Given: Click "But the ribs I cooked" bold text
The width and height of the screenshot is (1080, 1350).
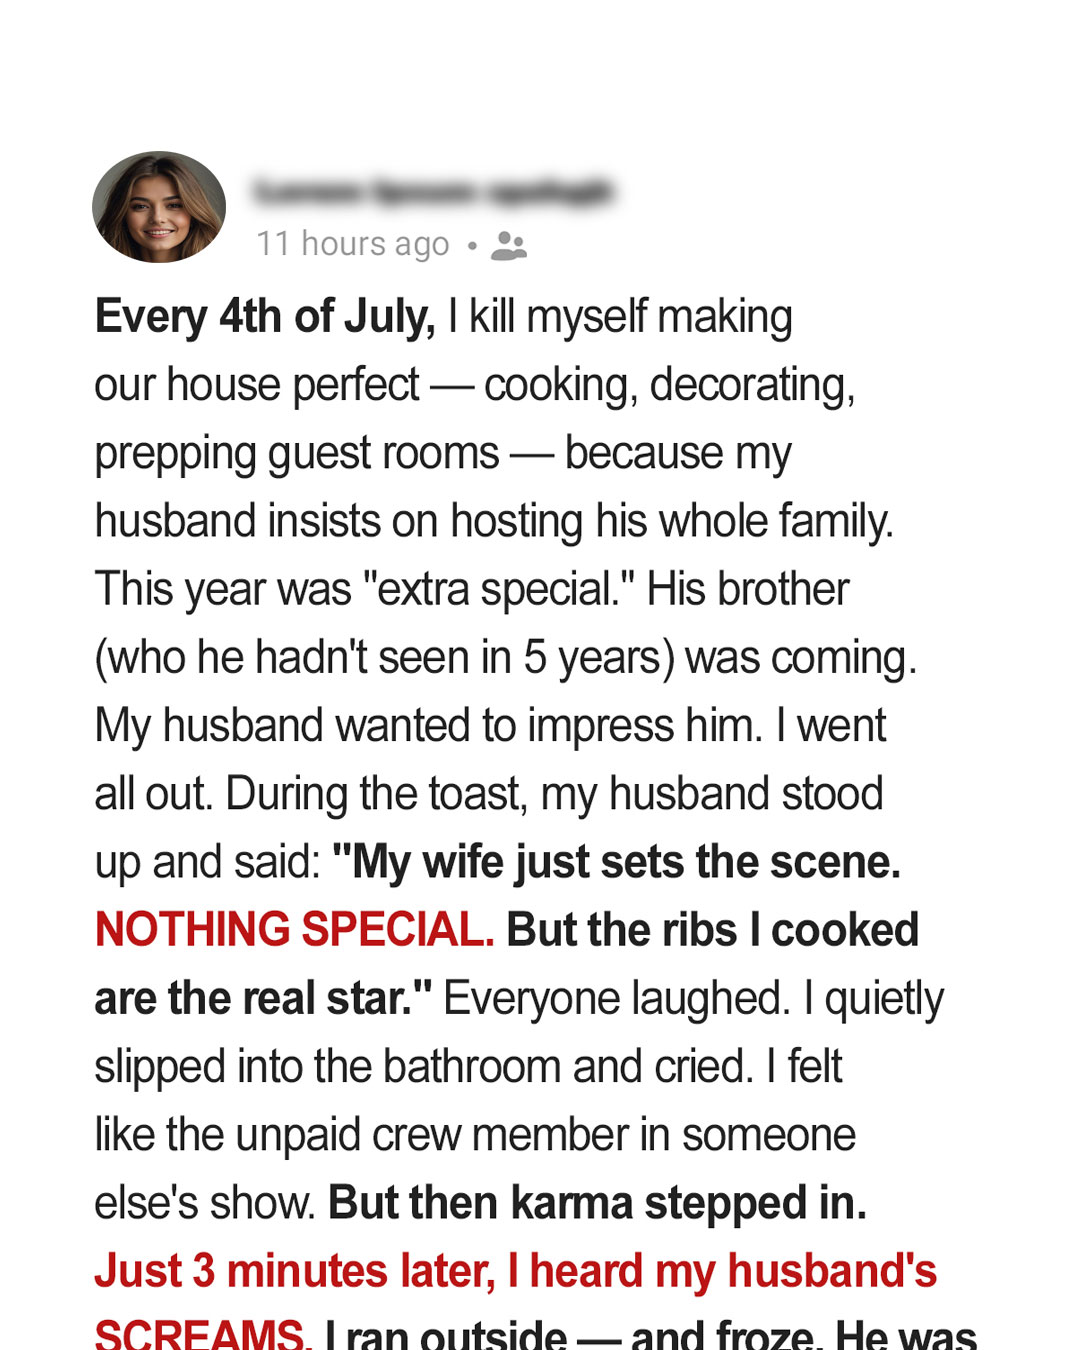Looking at the screenshot, I should pos(713,930).
